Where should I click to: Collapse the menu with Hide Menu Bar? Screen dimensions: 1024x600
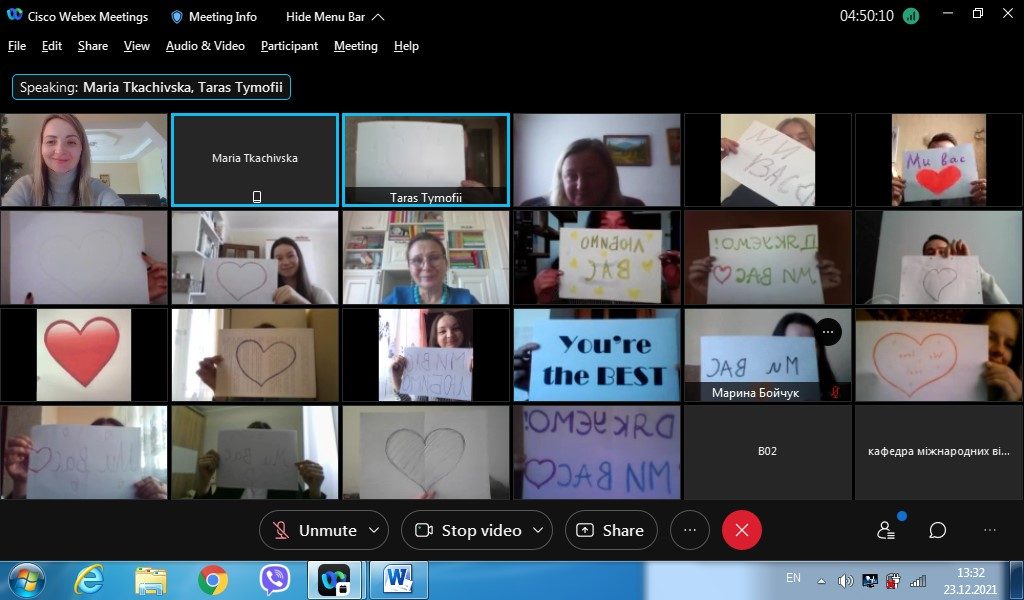coord(334,17)
